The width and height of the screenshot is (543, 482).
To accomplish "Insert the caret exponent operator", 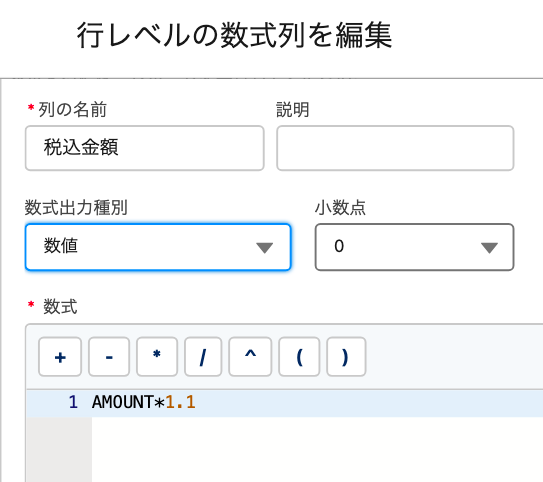I will pyautogui.click(x=250, y=357).
